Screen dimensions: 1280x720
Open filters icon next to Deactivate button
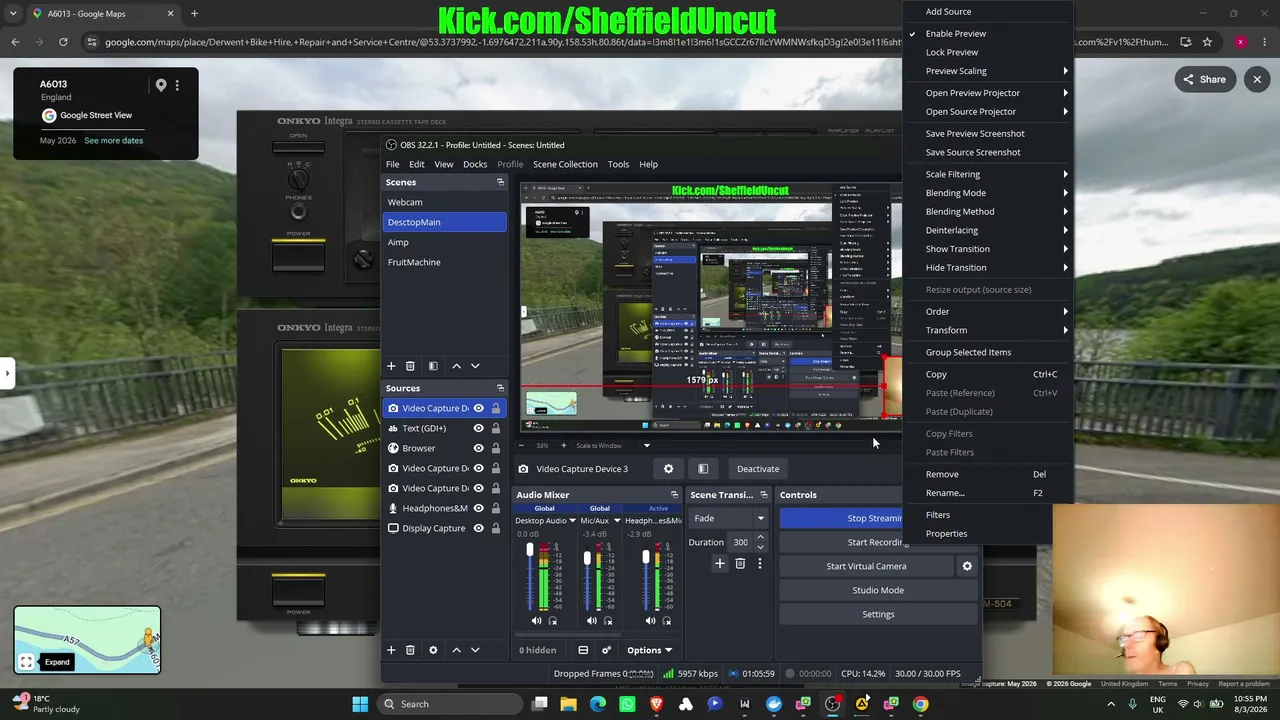click(703, 469)
